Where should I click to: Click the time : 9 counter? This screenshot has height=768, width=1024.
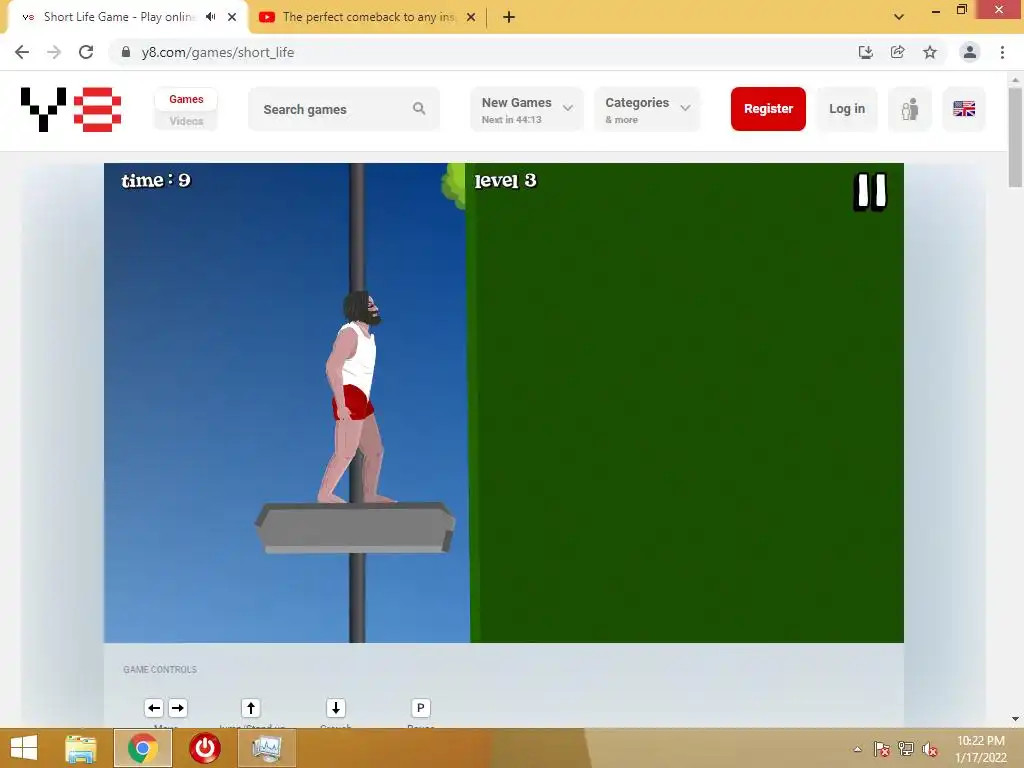coord(156,180)
